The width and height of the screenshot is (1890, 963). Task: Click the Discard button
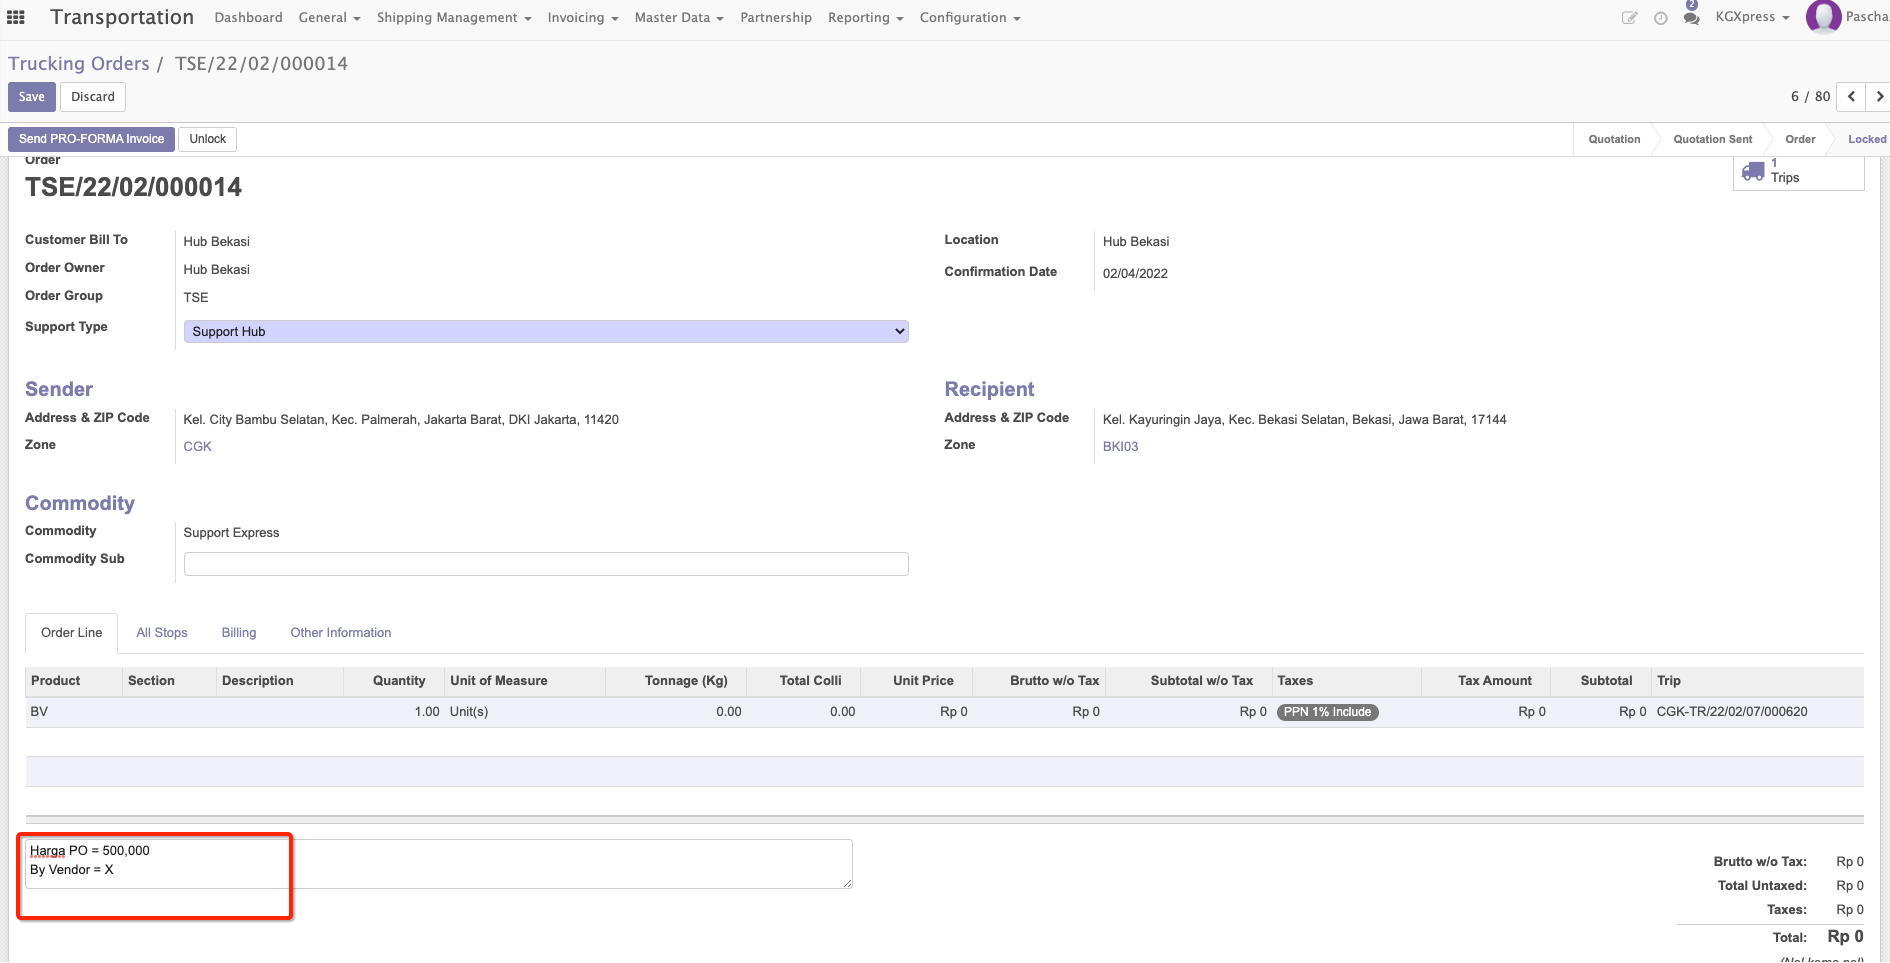[x=93, y=97]
